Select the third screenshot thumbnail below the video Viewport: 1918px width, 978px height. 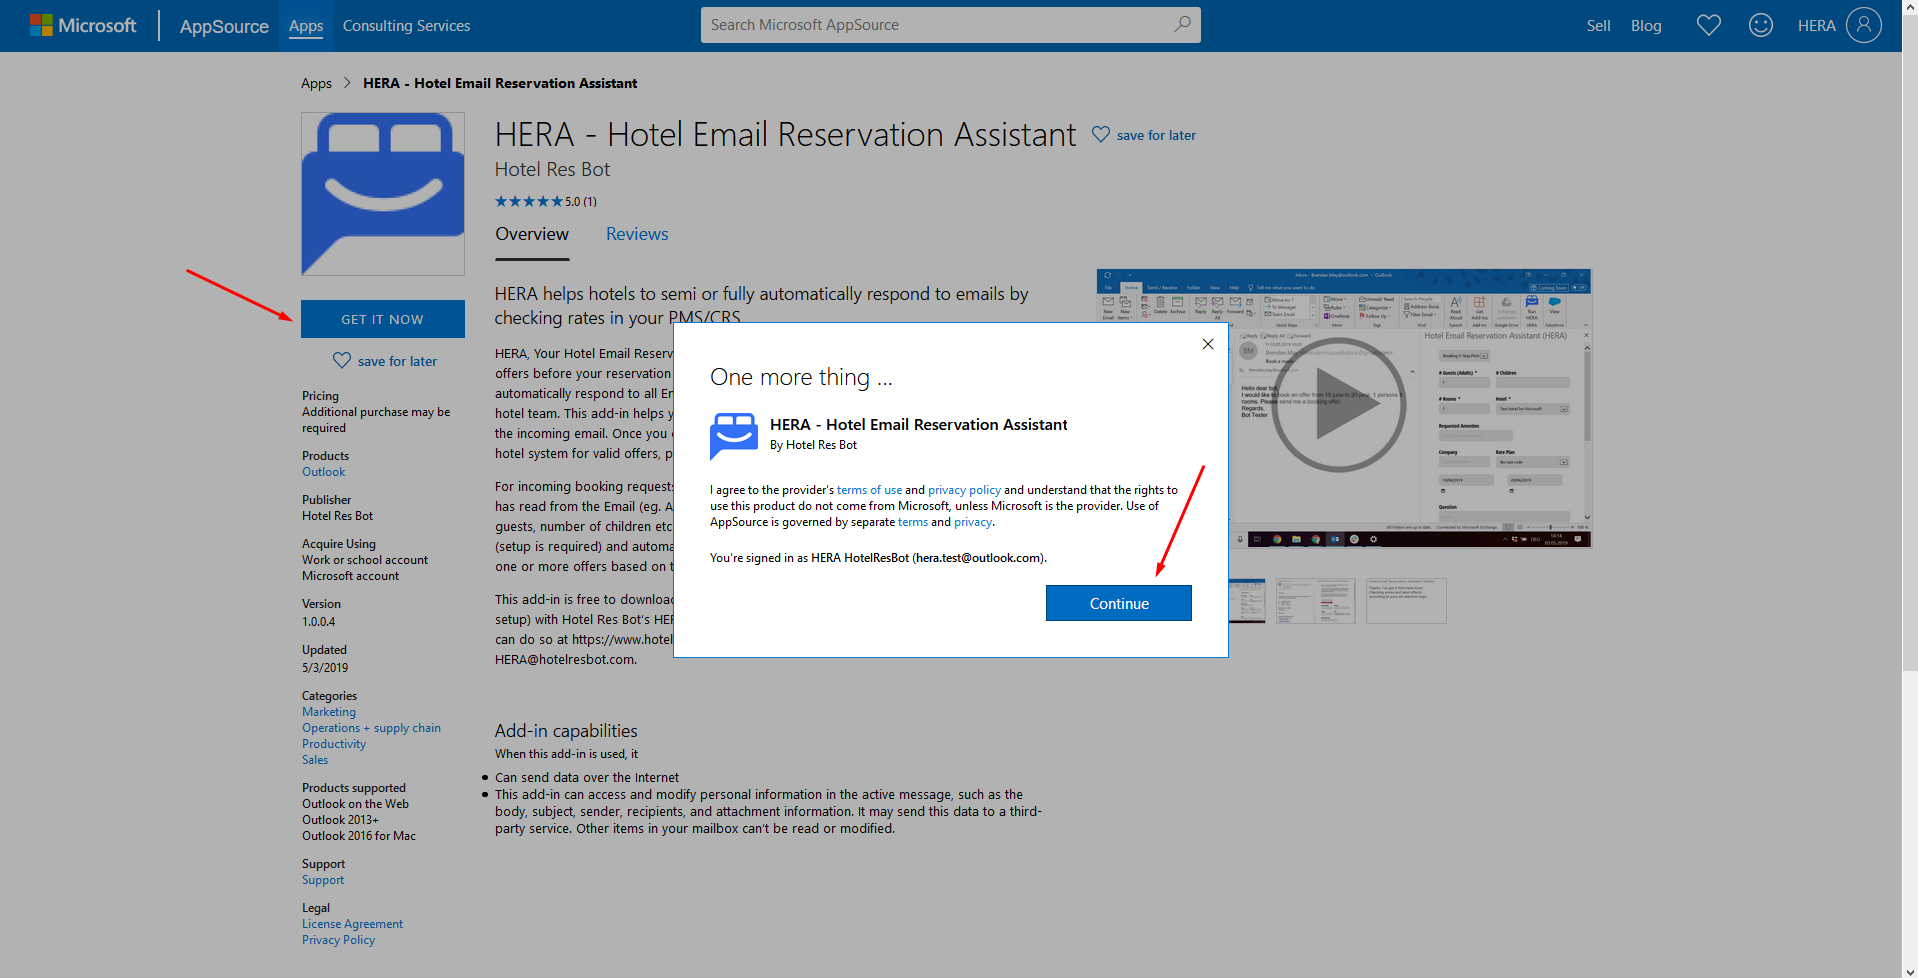coord(1406,600)
